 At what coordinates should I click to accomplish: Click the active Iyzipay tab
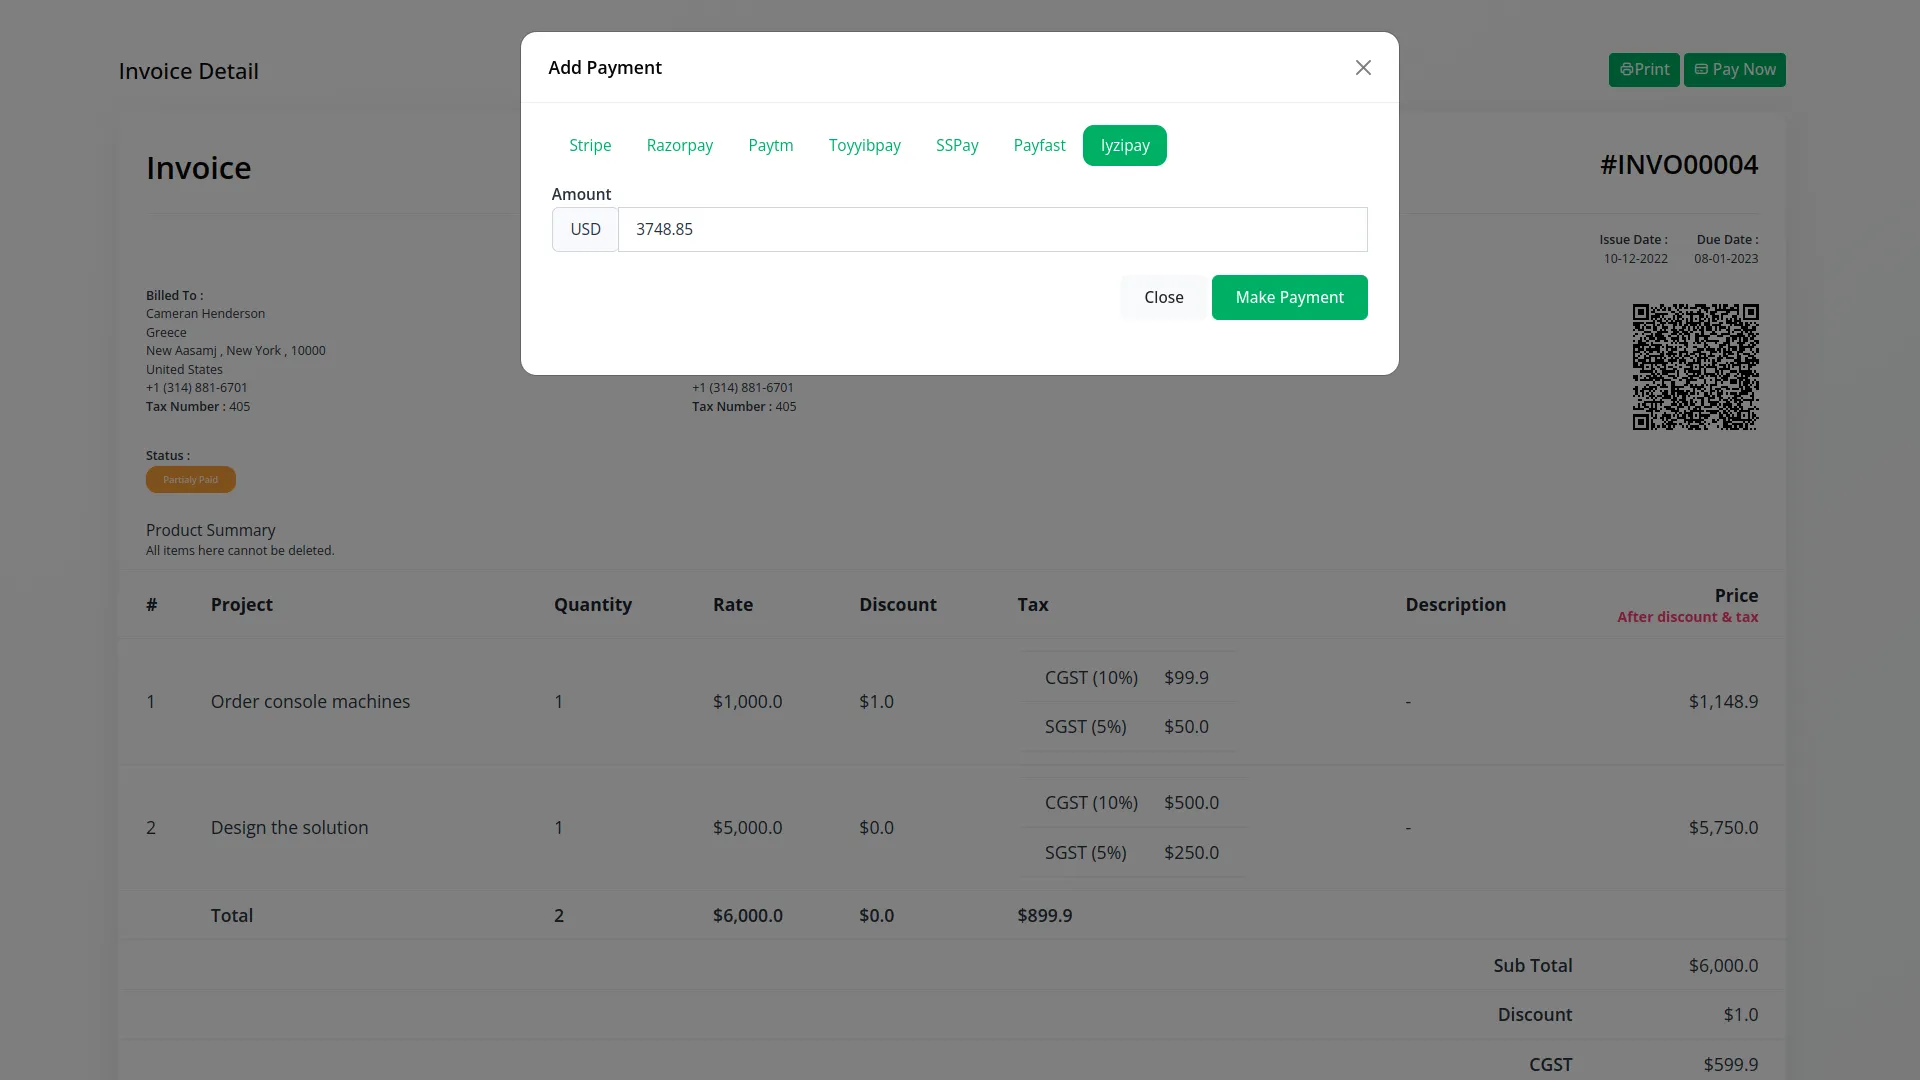[1124, 145]
